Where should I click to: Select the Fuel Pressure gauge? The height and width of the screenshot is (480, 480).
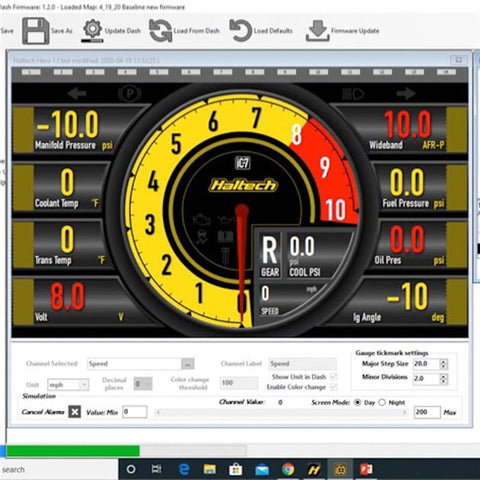point(421,187)
